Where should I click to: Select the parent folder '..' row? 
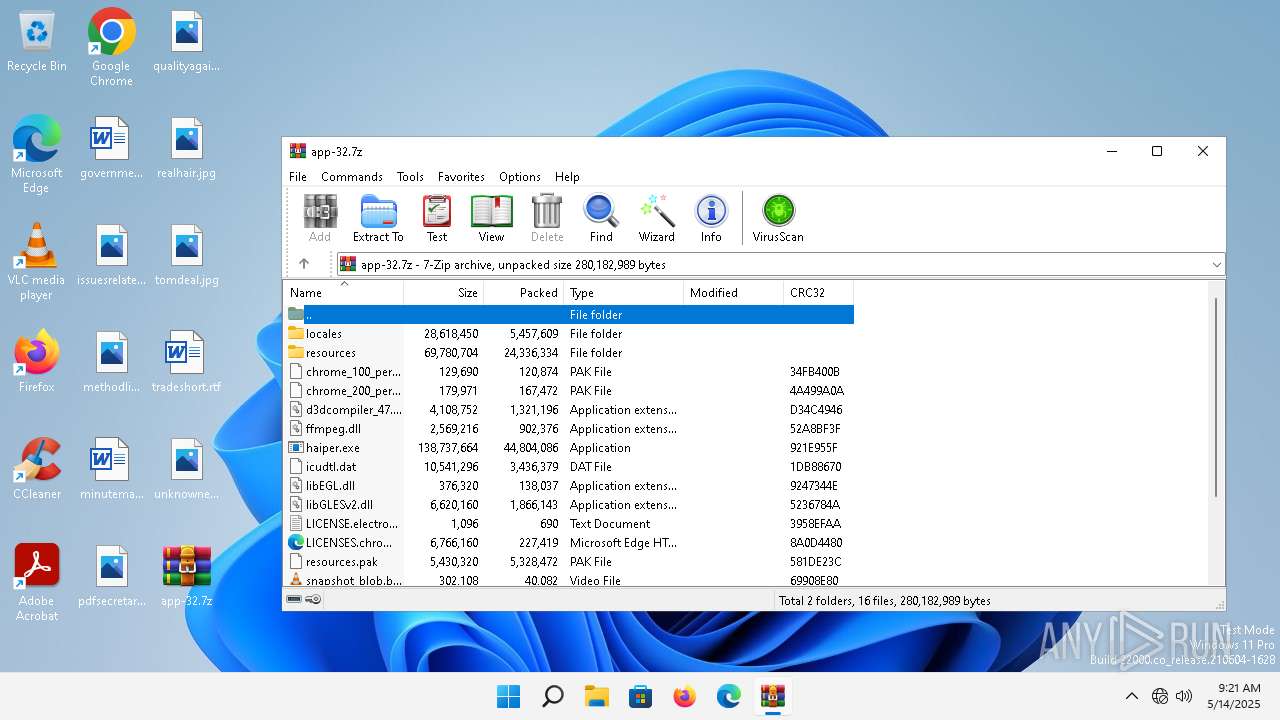click(x=569, y=315)
